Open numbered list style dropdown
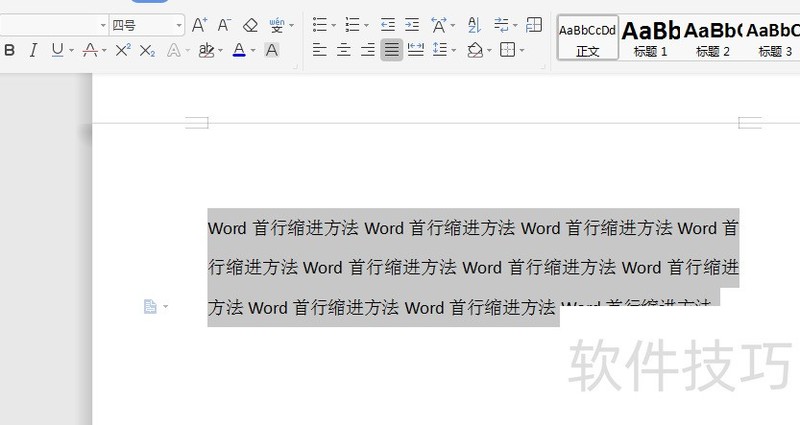The image size is (800, 425). [x=366, y=25]
